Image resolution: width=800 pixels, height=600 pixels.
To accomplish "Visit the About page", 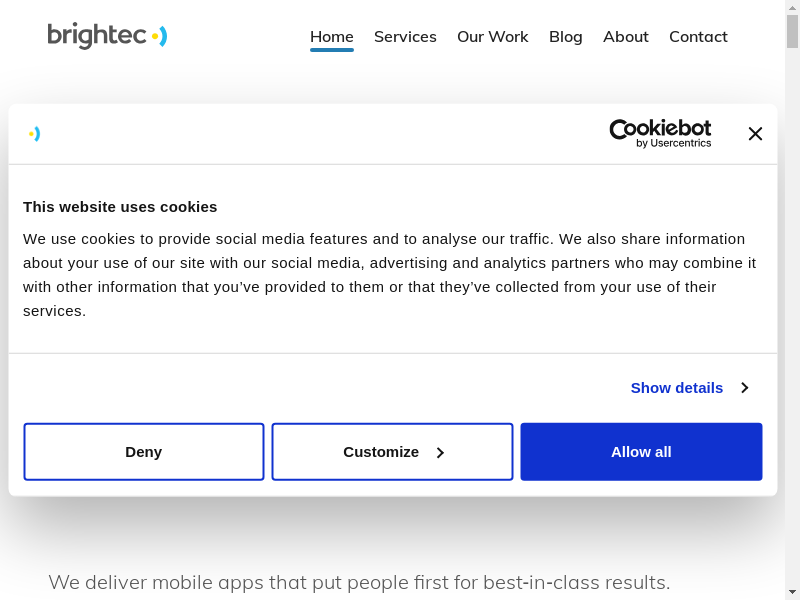I will [625, 37].
